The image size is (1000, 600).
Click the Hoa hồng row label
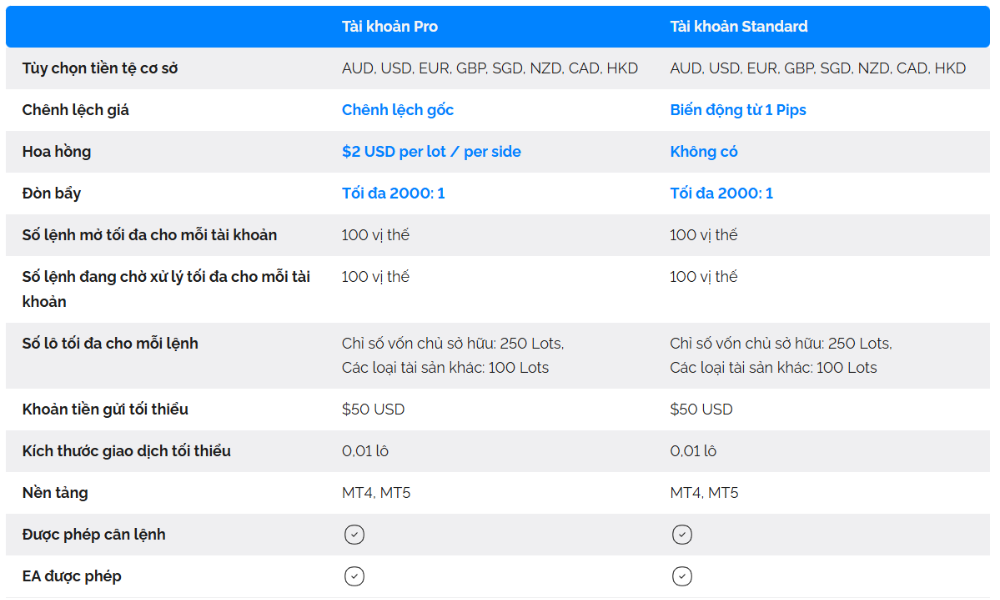57,152
